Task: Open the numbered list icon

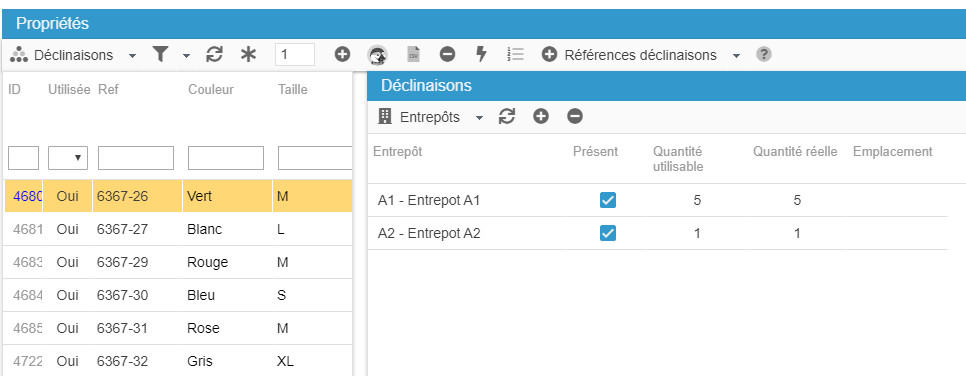Action: (515, 55)
